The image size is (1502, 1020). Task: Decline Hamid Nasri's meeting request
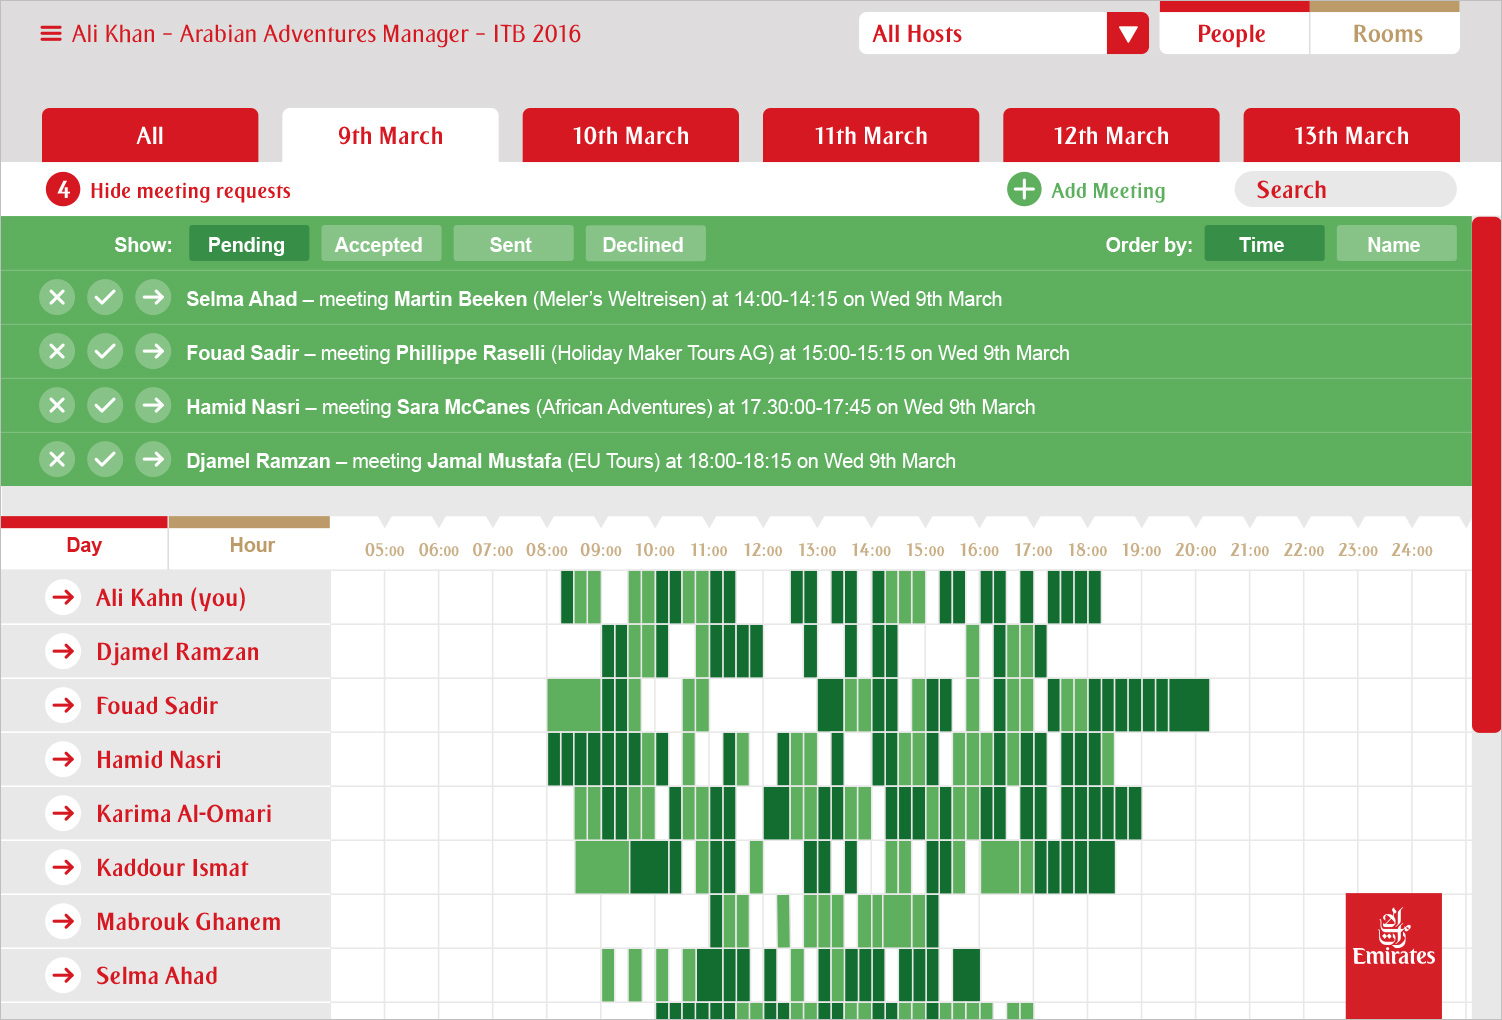(57, 406)
